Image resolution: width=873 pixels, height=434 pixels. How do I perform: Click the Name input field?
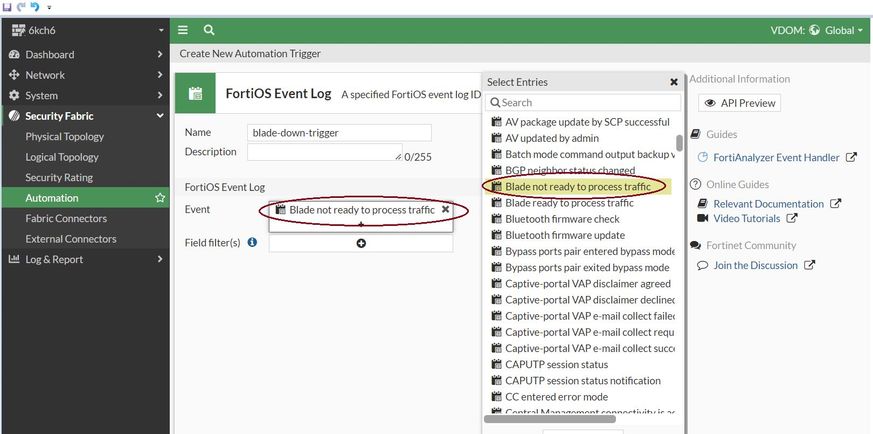[339, 133]
